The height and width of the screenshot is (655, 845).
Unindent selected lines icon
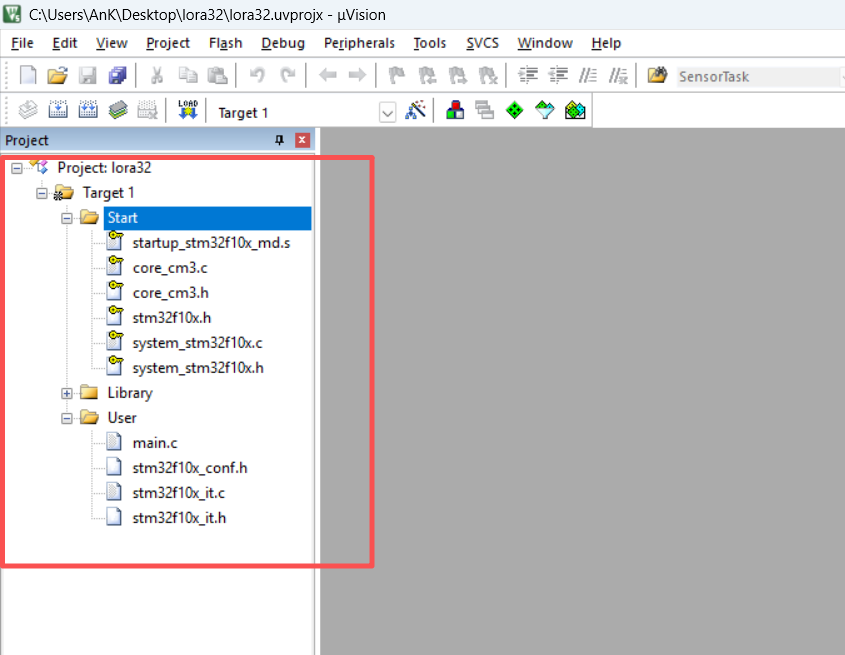[558, 75]
